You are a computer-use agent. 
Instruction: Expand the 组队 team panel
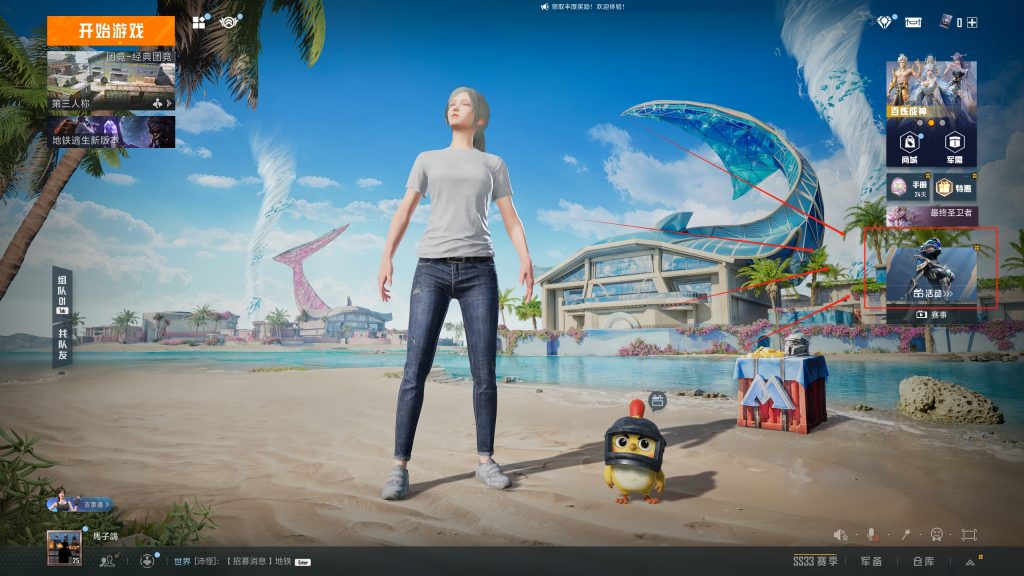pyautogui.click(x=62, y=294)
